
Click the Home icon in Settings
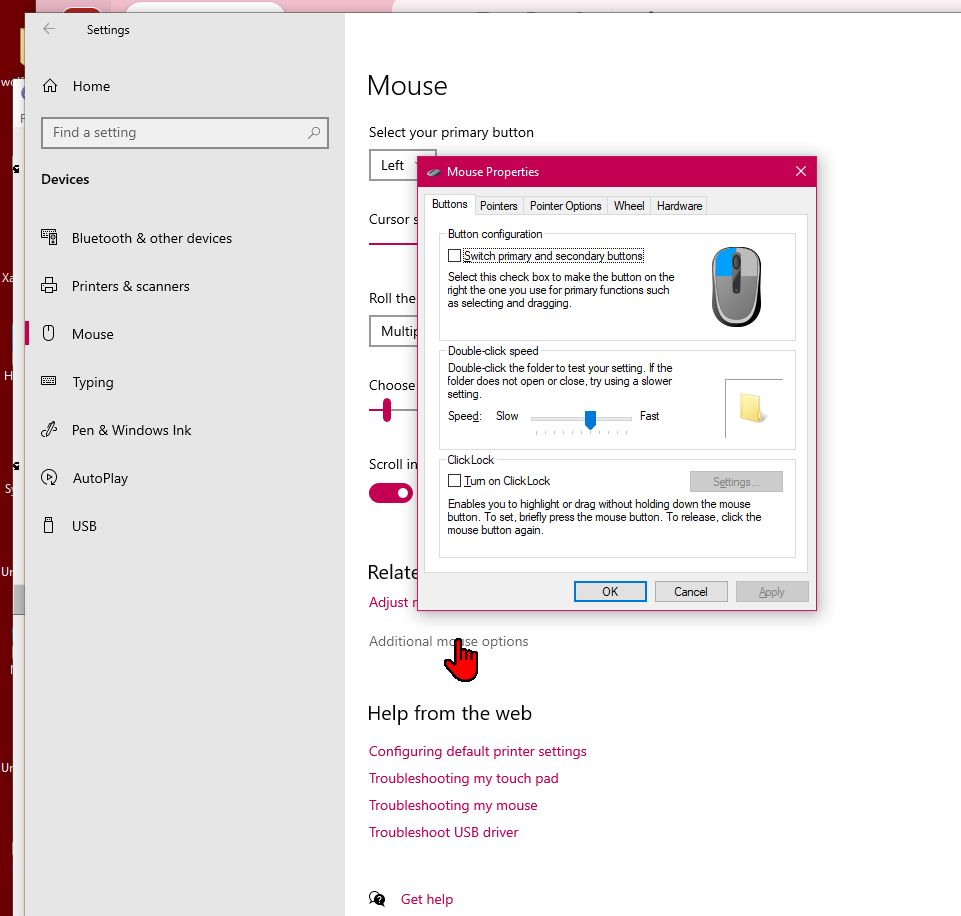(x=48, y=86)
